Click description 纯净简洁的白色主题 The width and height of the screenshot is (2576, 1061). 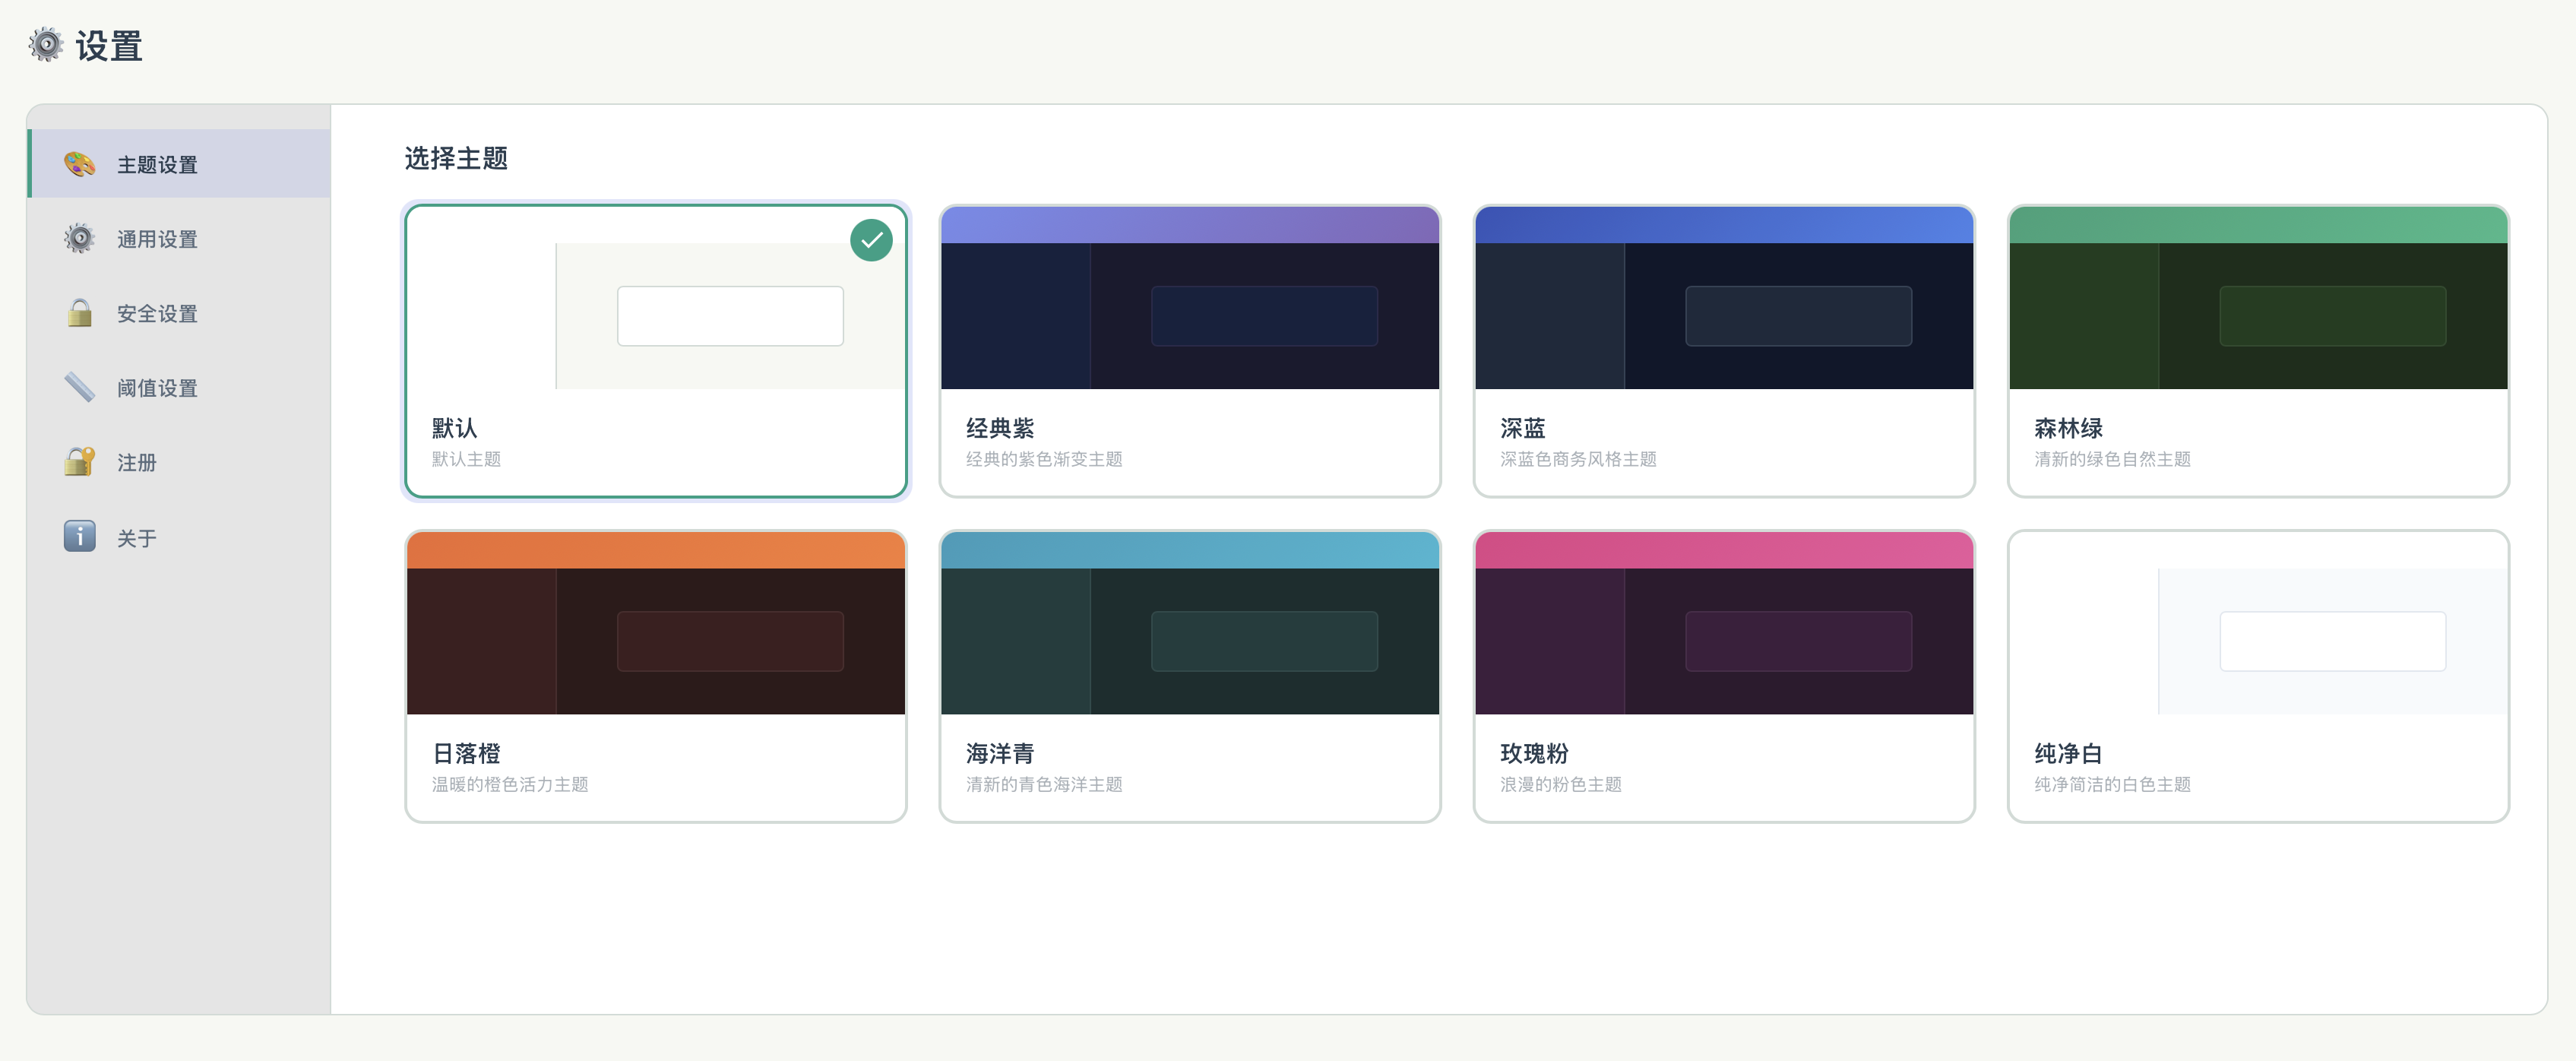2112,784
